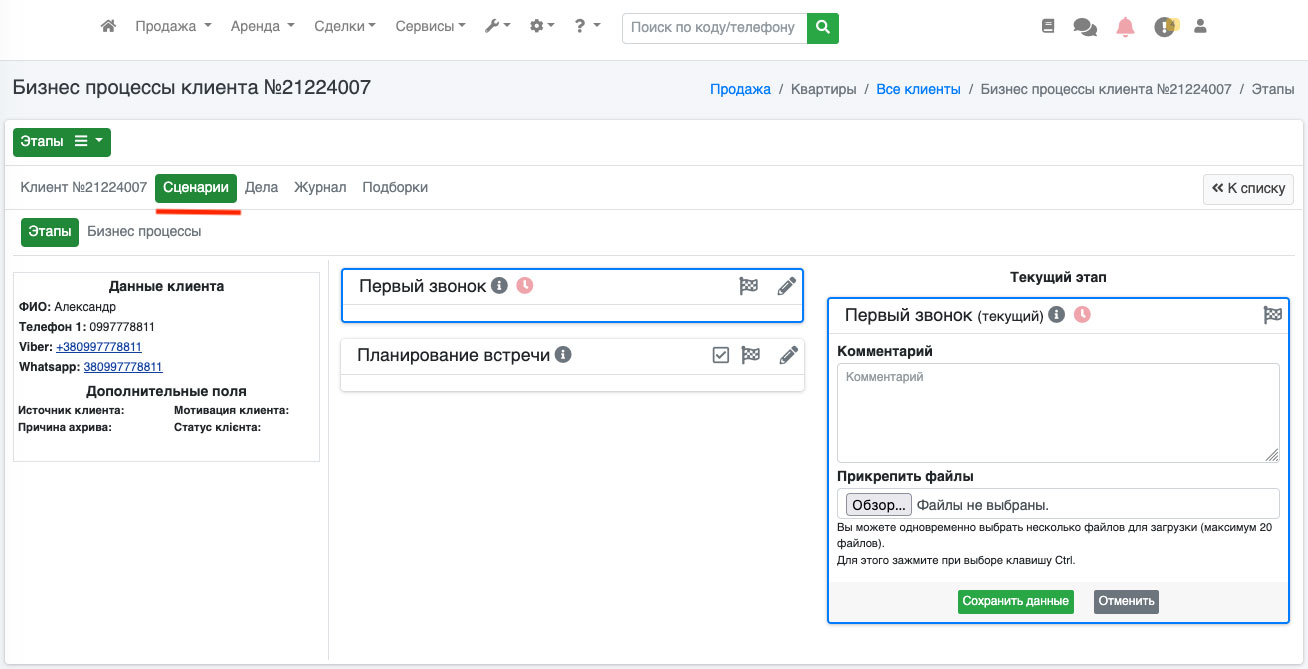Click the green search magnifier button
This screenshot has width=1308, height=669.
click(822, 28)
